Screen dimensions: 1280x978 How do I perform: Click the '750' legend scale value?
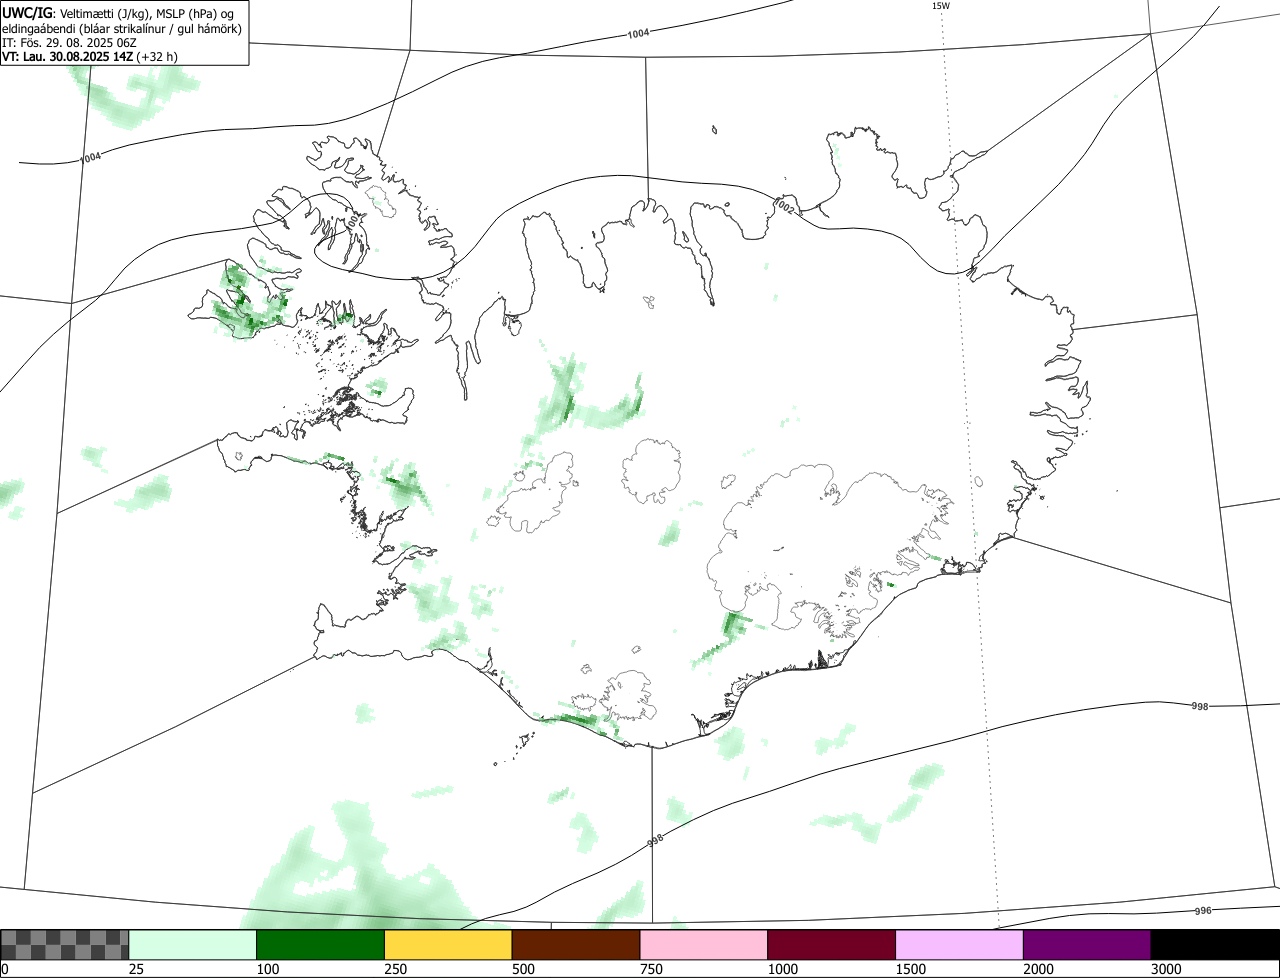(x=651, y=969)
